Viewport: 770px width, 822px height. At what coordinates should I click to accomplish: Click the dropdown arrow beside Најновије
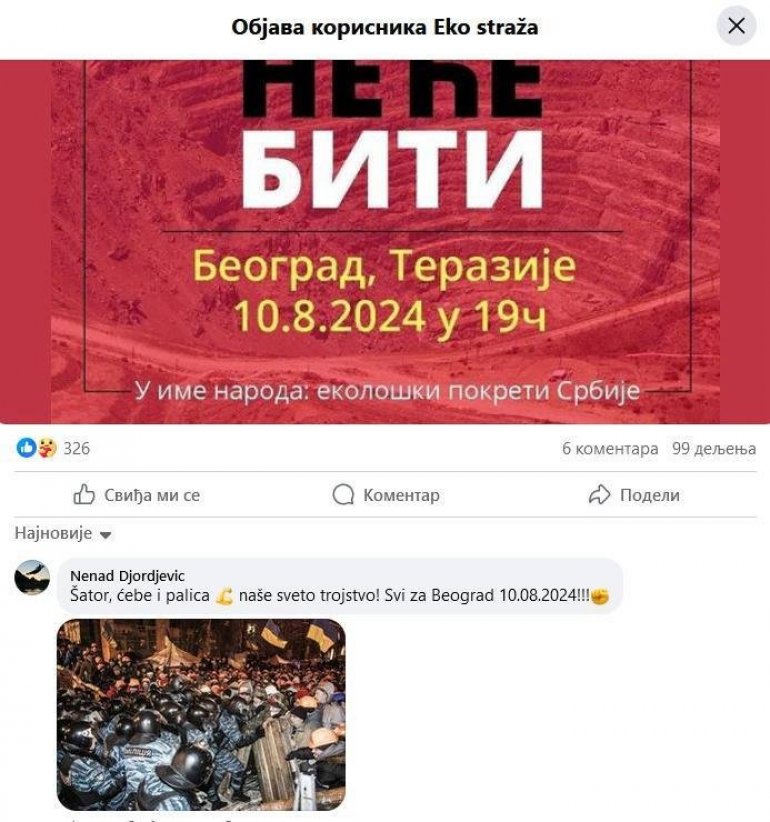point(105,535)
